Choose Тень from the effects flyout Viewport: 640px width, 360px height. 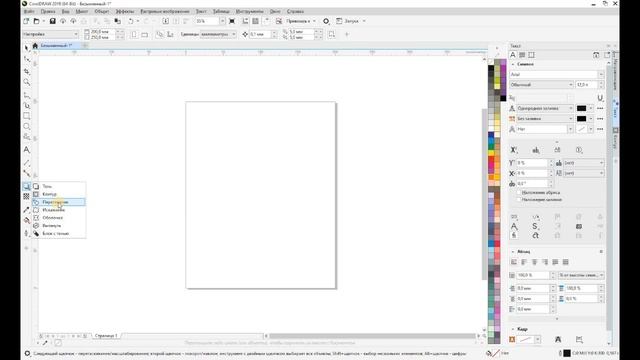coord(59,186)
